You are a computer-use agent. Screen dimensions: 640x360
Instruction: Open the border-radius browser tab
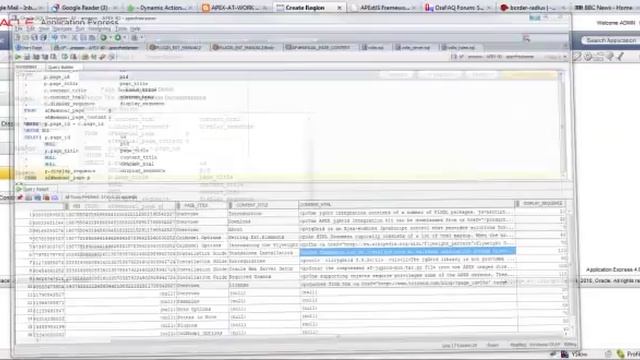point(533,7)
